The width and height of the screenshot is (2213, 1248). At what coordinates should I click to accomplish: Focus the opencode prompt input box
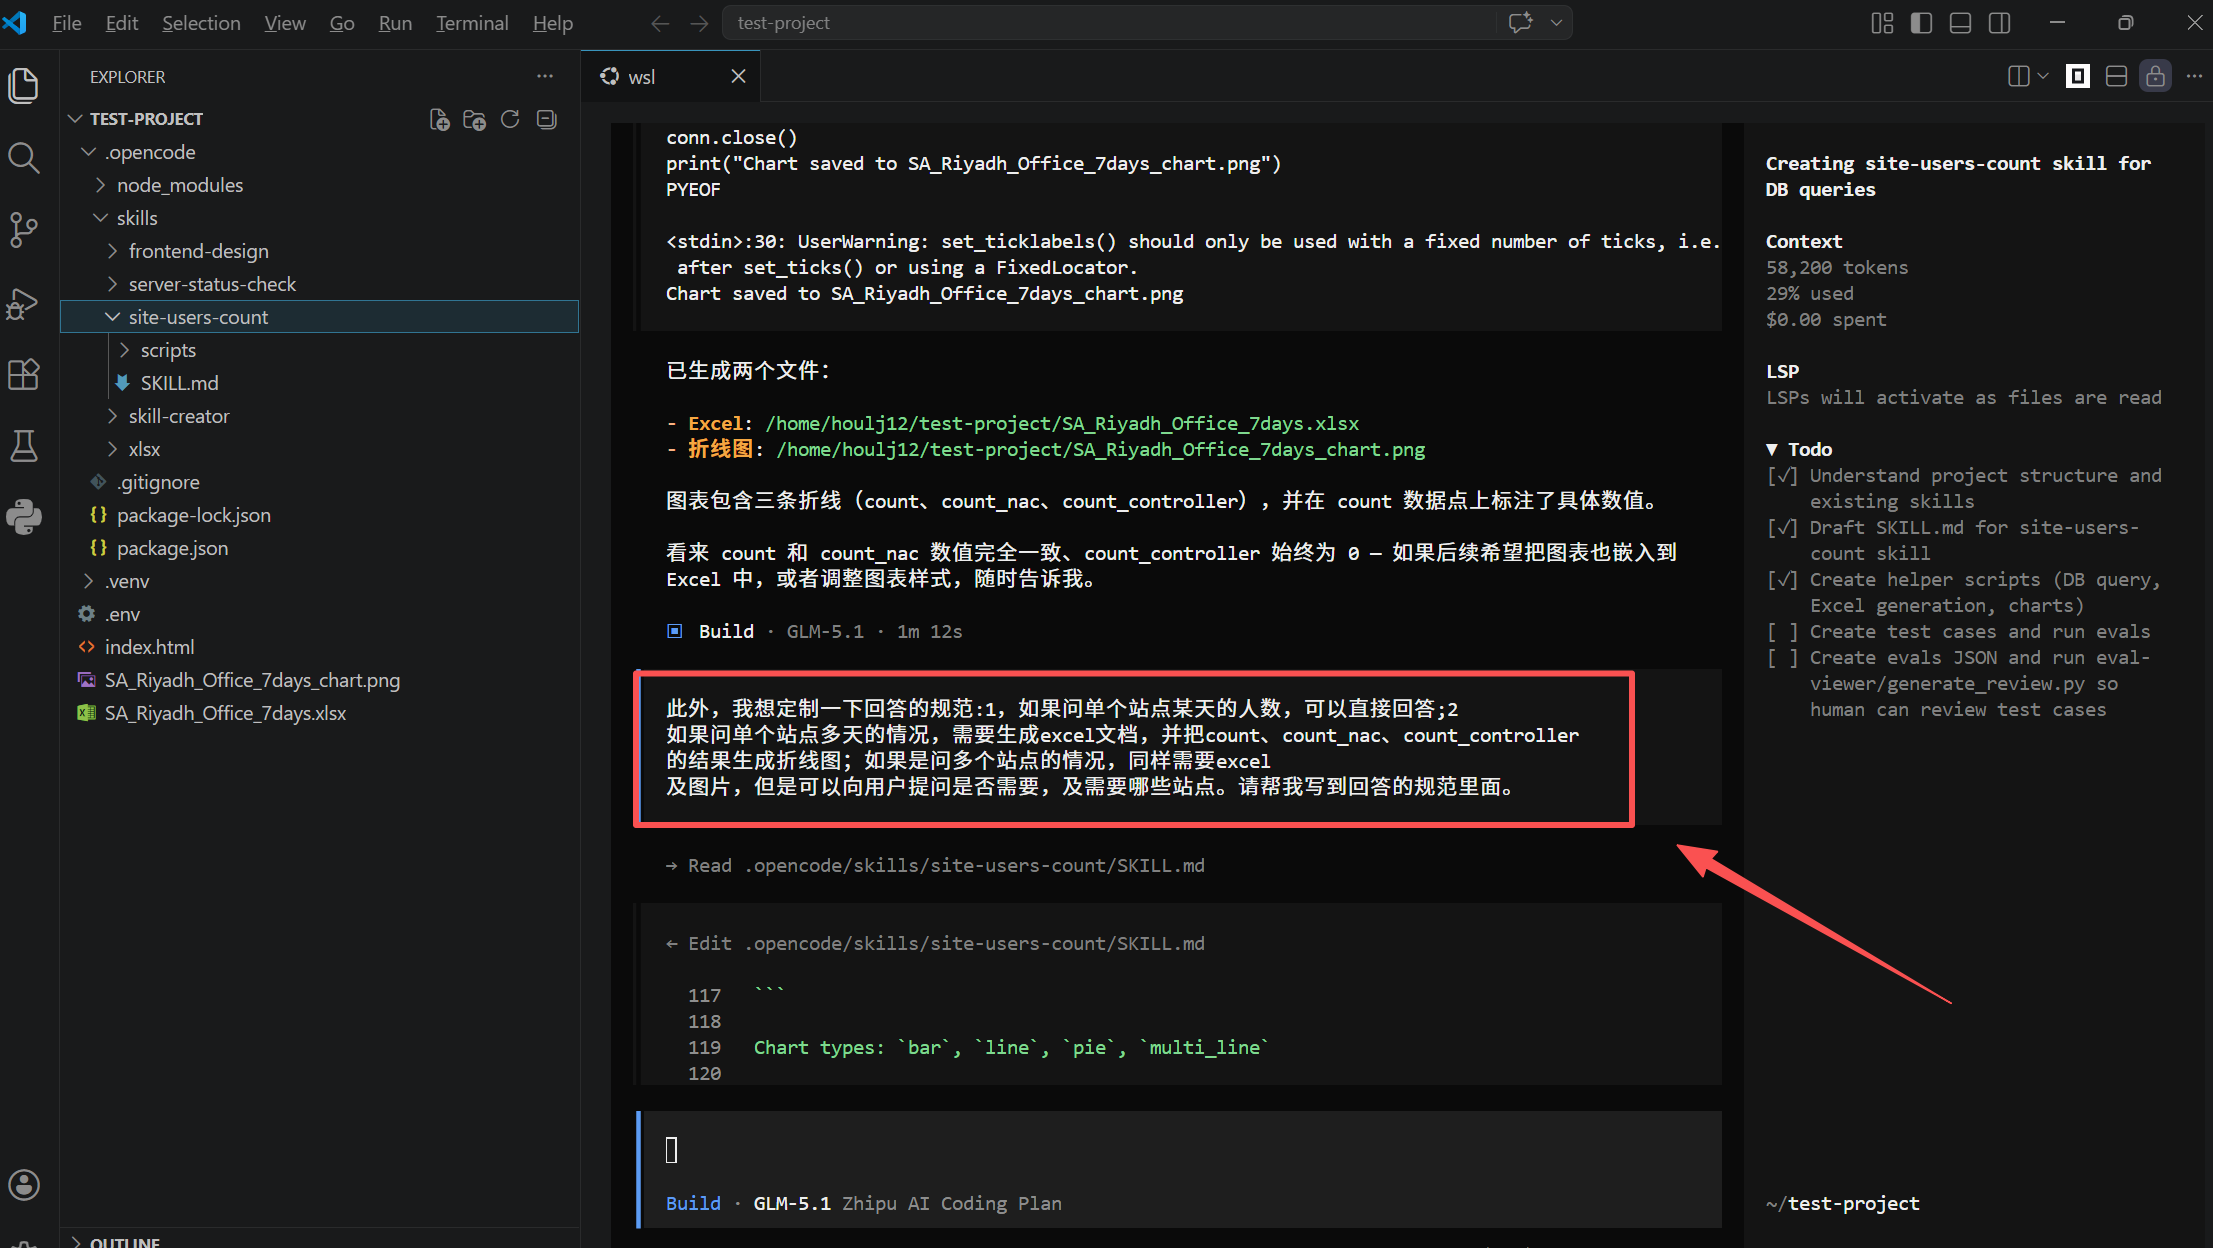[x=1180, y=1150]
